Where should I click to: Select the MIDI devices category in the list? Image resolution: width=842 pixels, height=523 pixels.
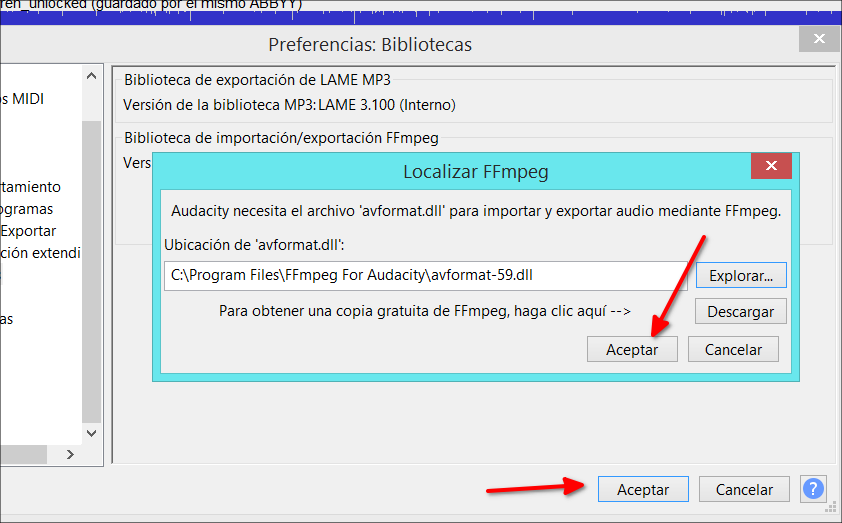[23, 99]
